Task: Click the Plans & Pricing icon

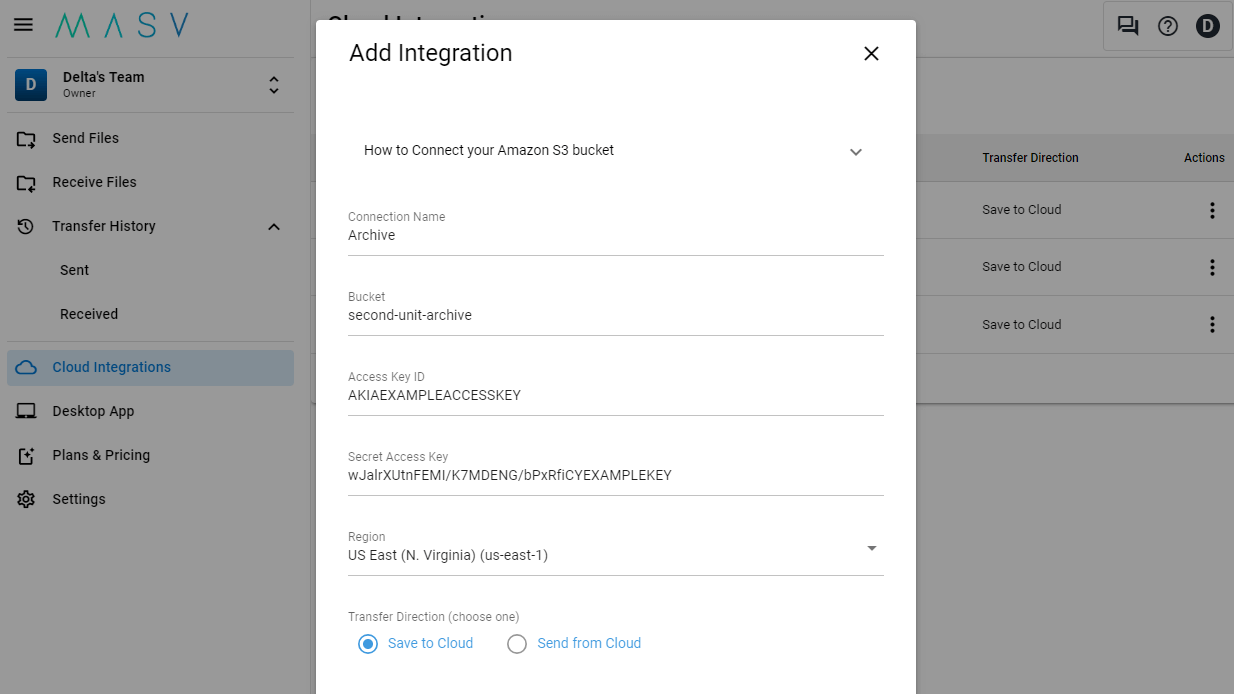Action: (x=27, y=455)
